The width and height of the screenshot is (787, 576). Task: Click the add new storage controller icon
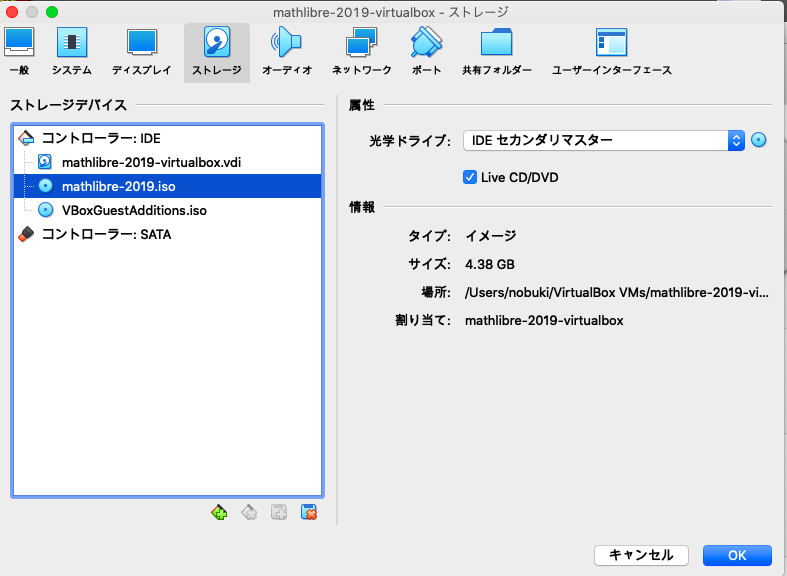[x=219, y=512]
